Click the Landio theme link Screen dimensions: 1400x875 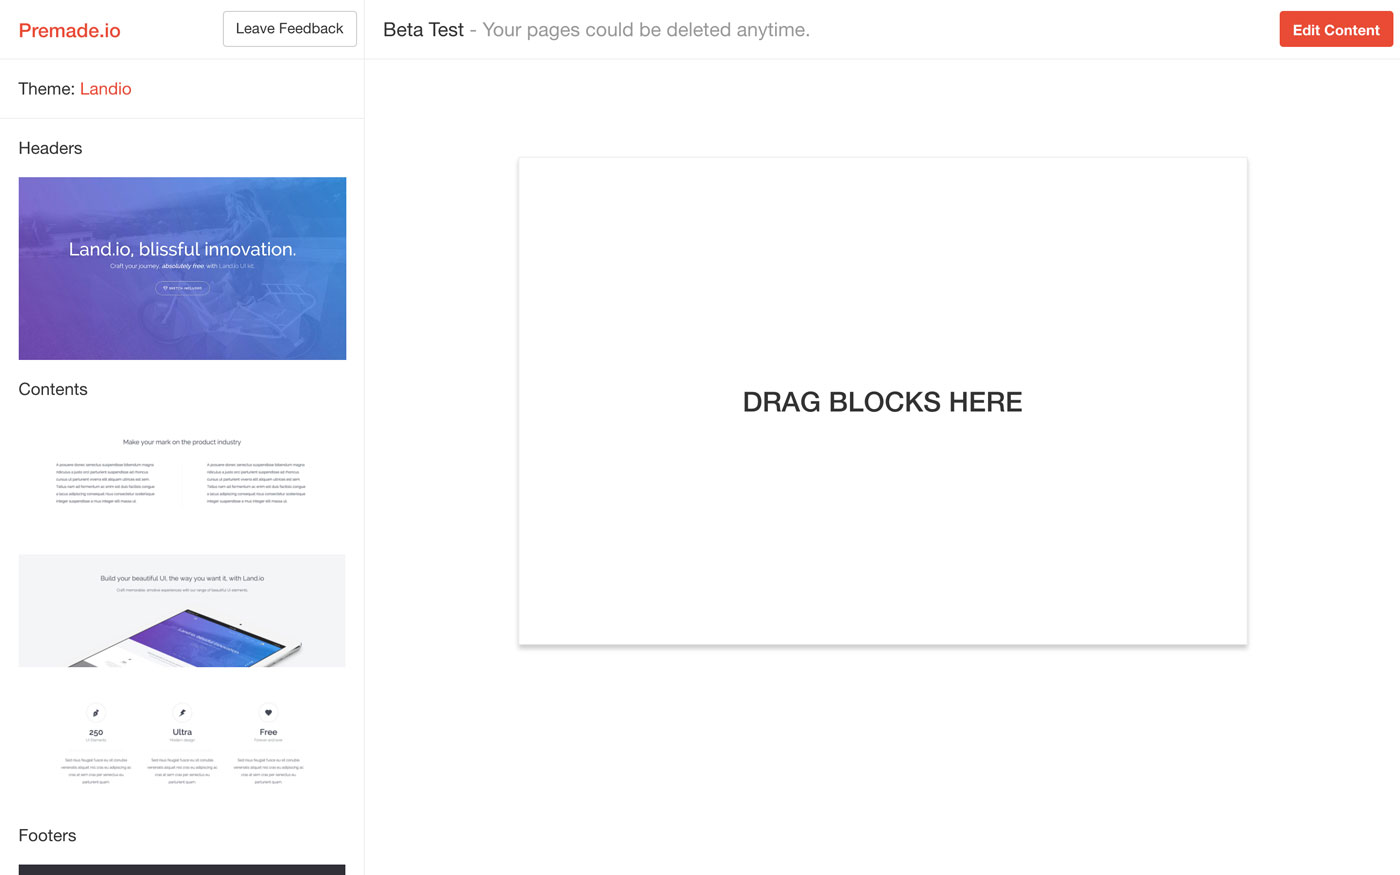pyautogui.click(x=106, y=88)
